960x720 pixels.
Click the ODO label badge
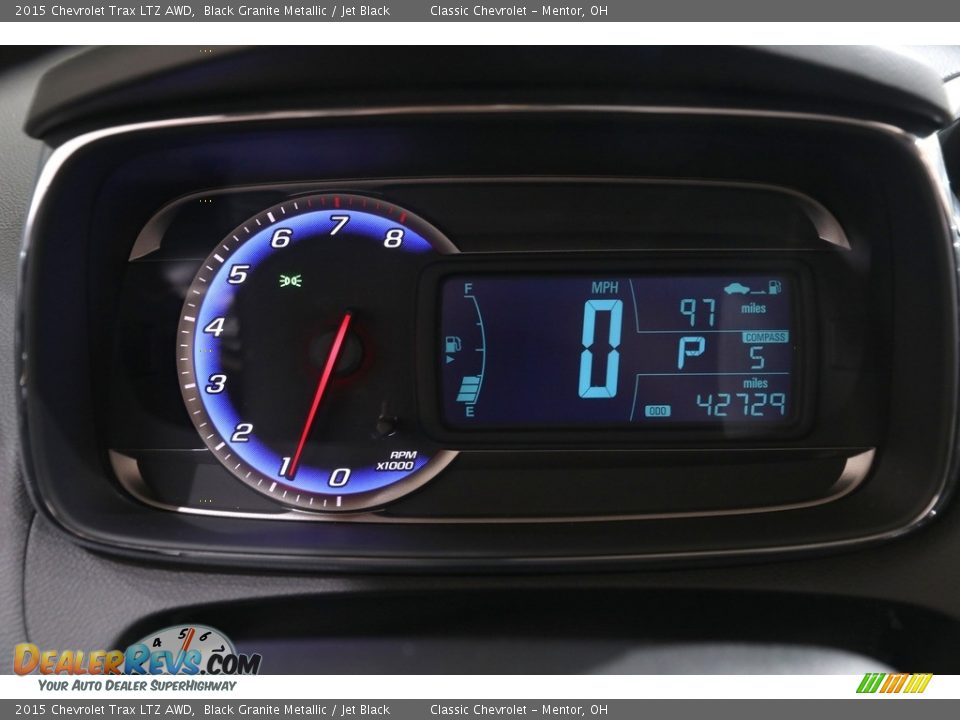point(658,411)
